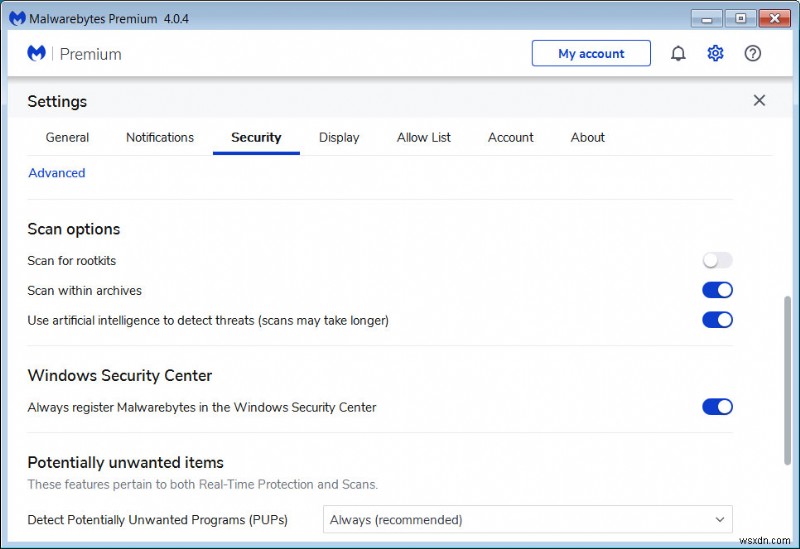800x549 pixels.
Task: Click the My account button
Action: (x=591, y=53)
